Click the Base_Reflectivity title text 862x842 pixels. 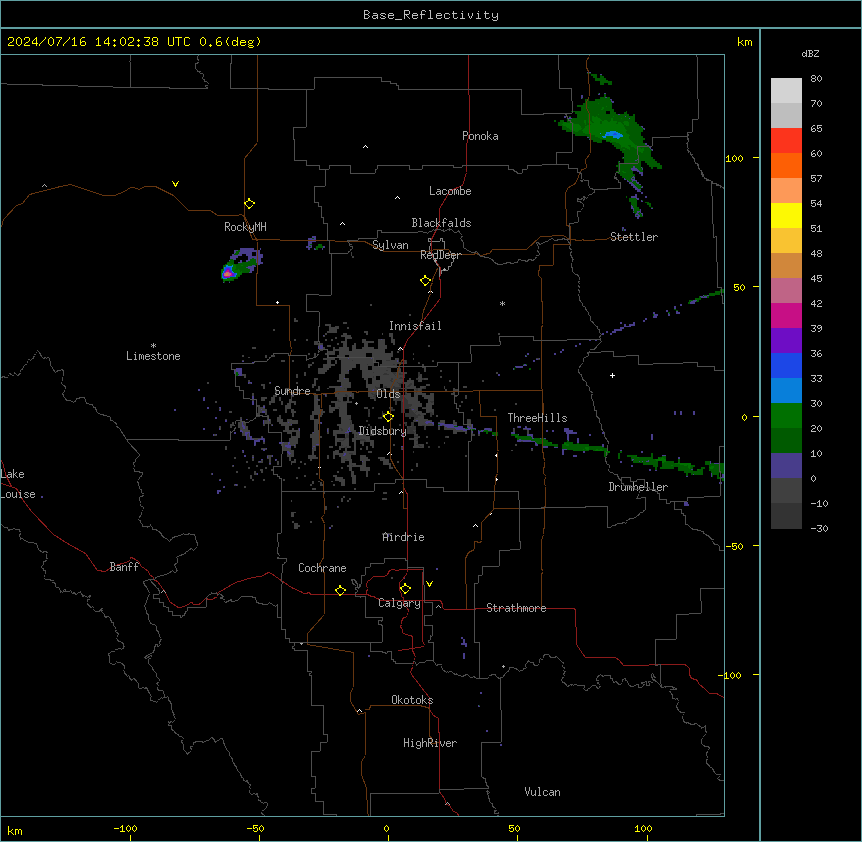click(430, 15)
